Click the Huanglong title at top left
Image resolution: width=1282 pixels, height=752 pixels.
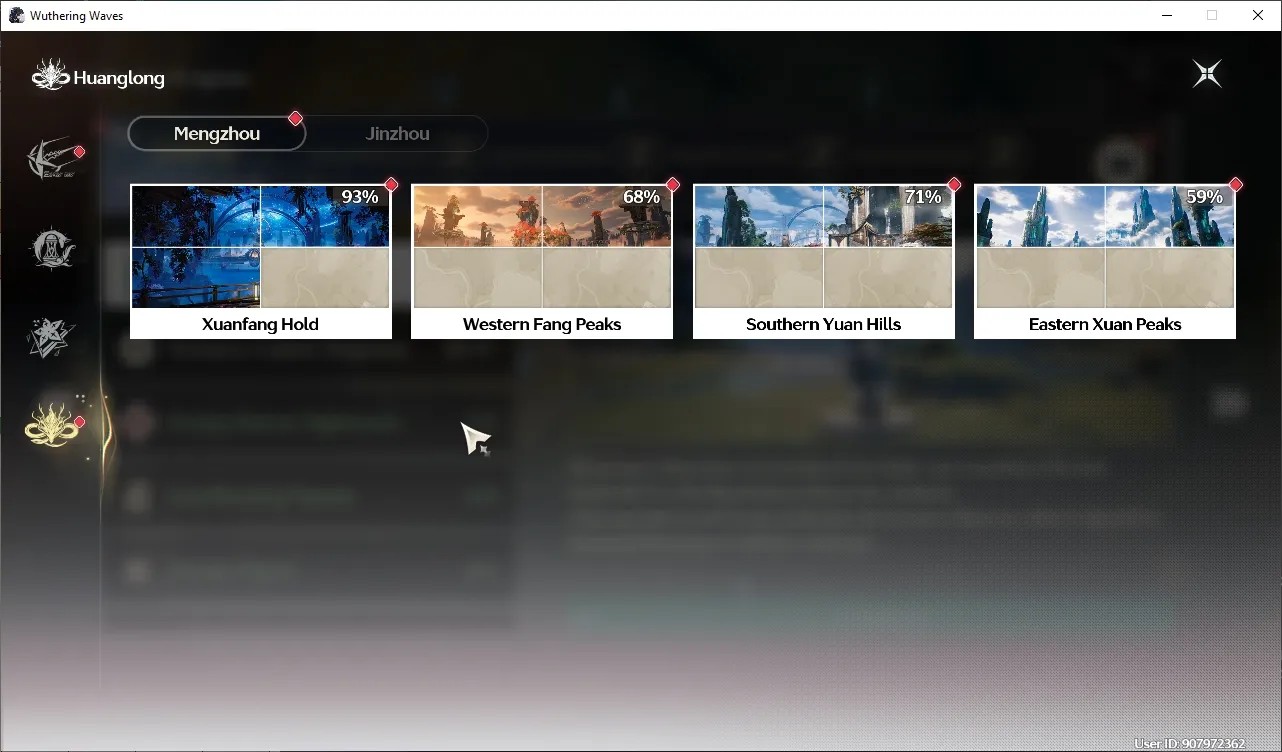[119, 78]
